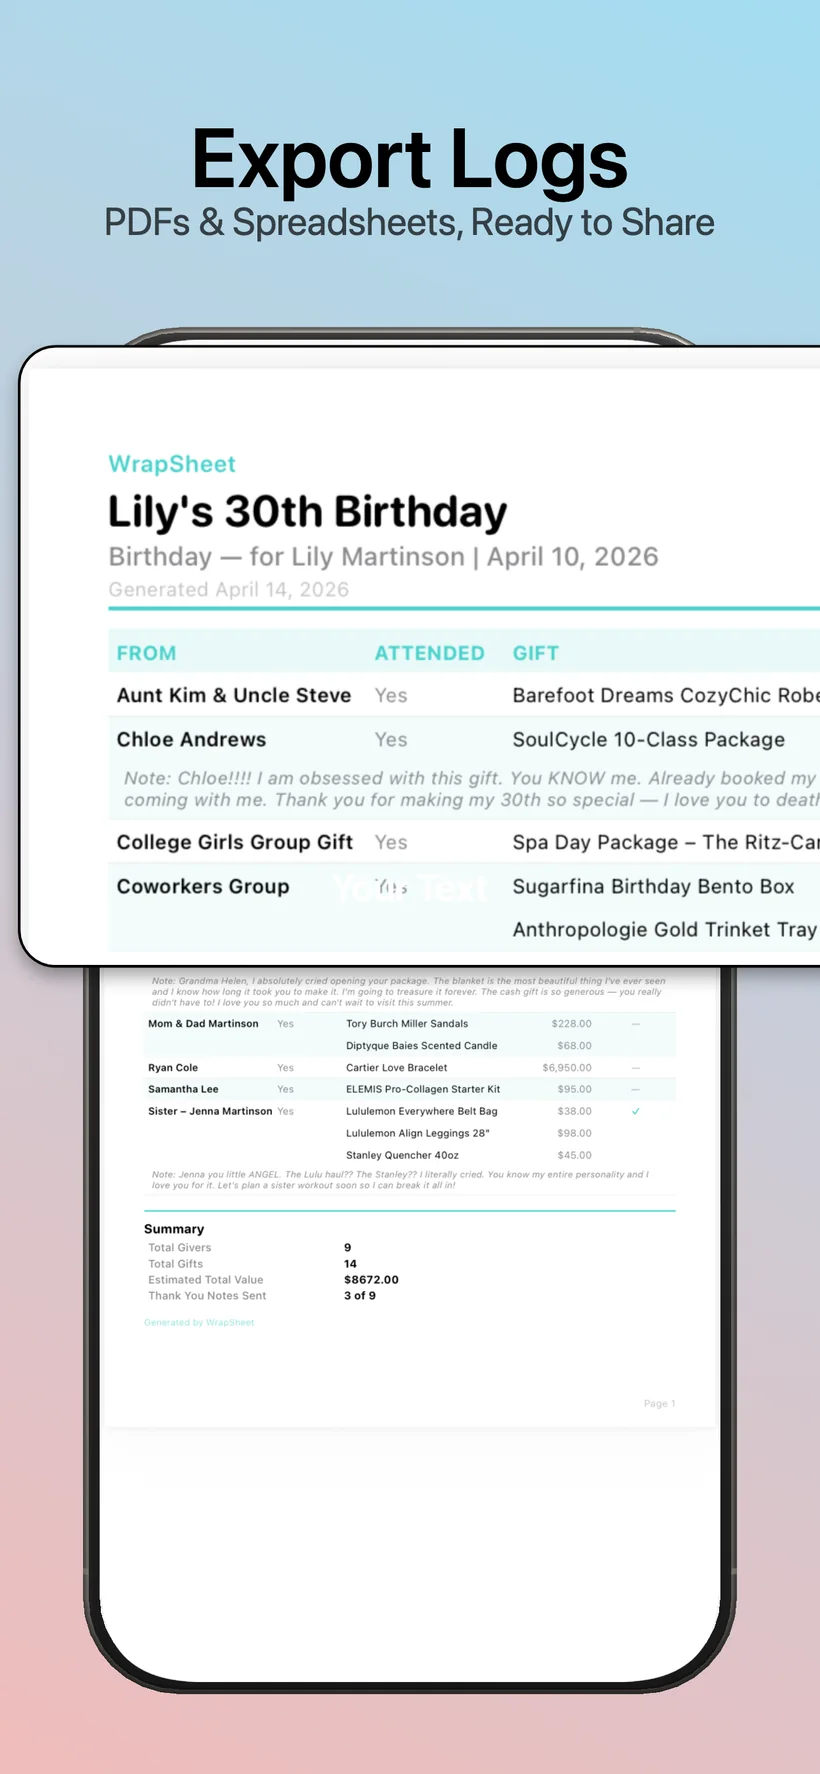Click "Generated April 14, 2026" text

point(229,589)
